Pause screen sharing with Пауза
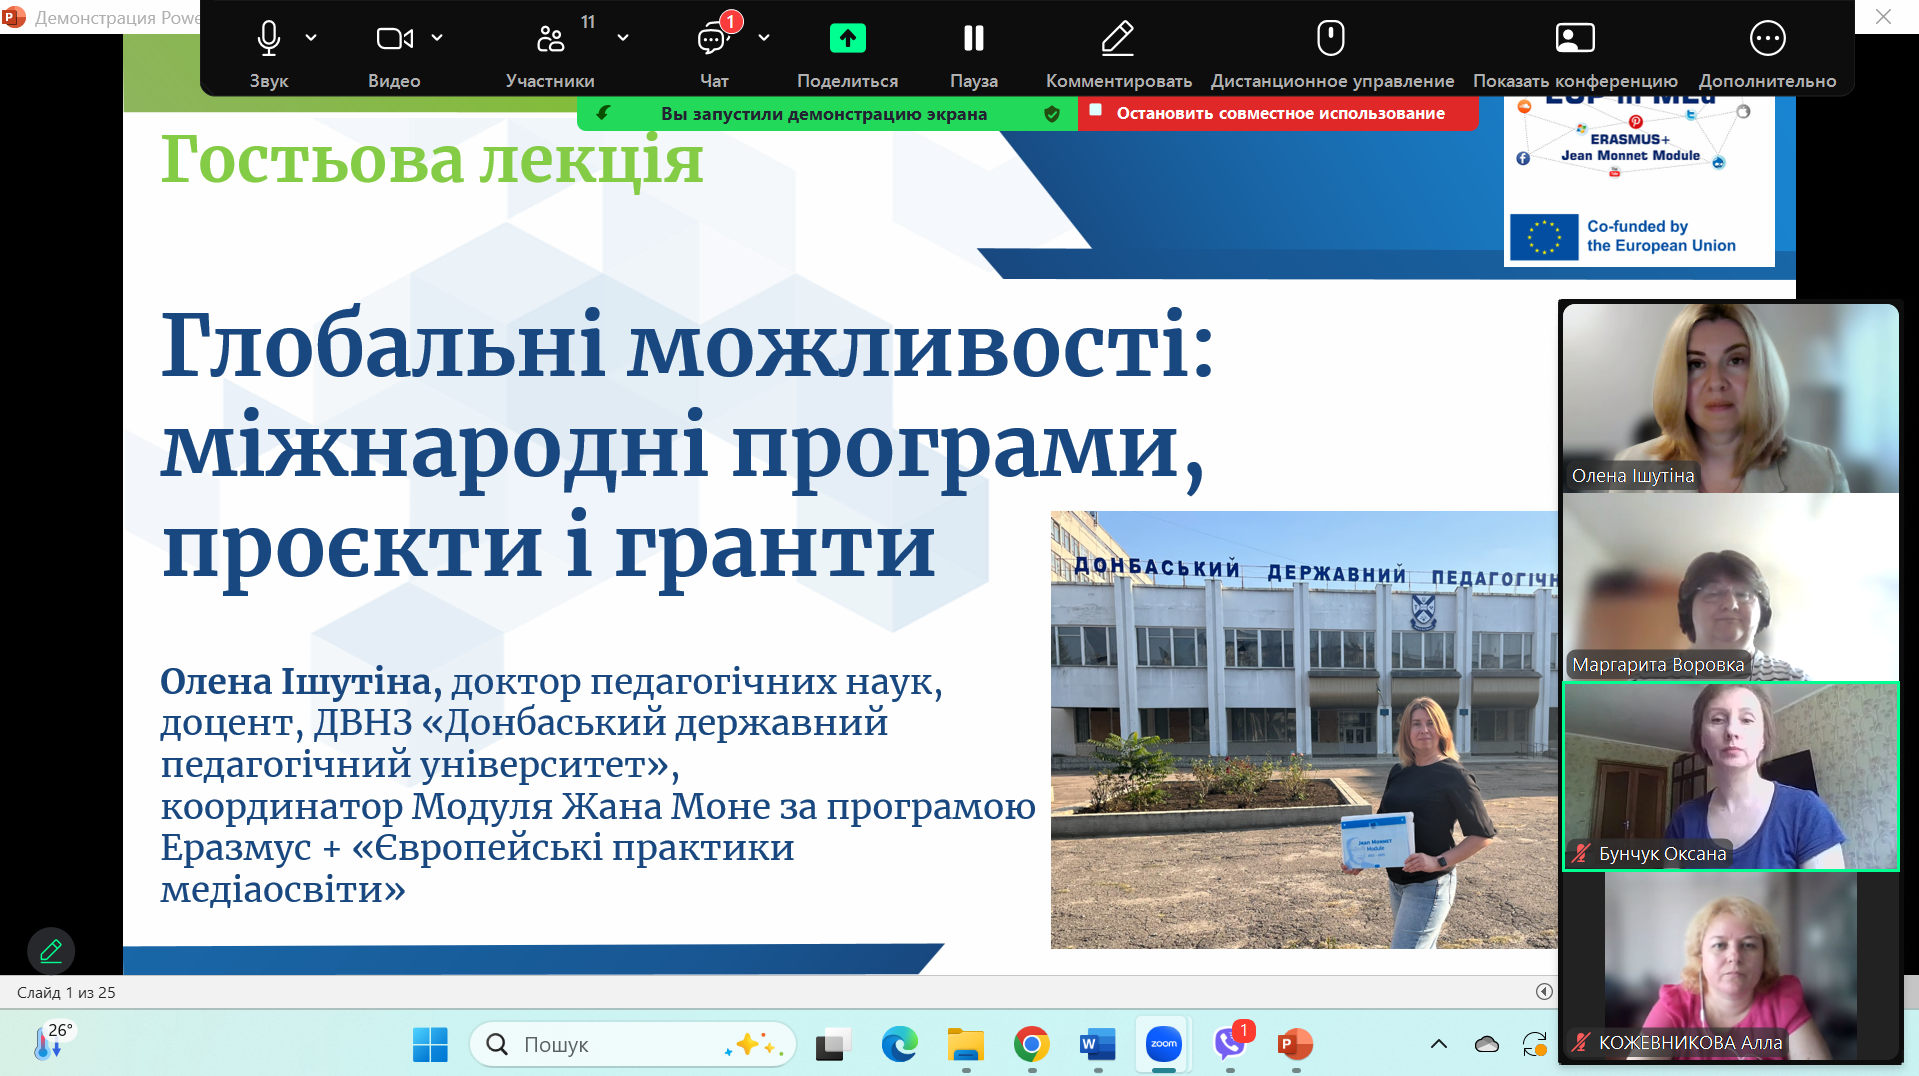This screenshot has height=1076, width=1919. point(973,52)
